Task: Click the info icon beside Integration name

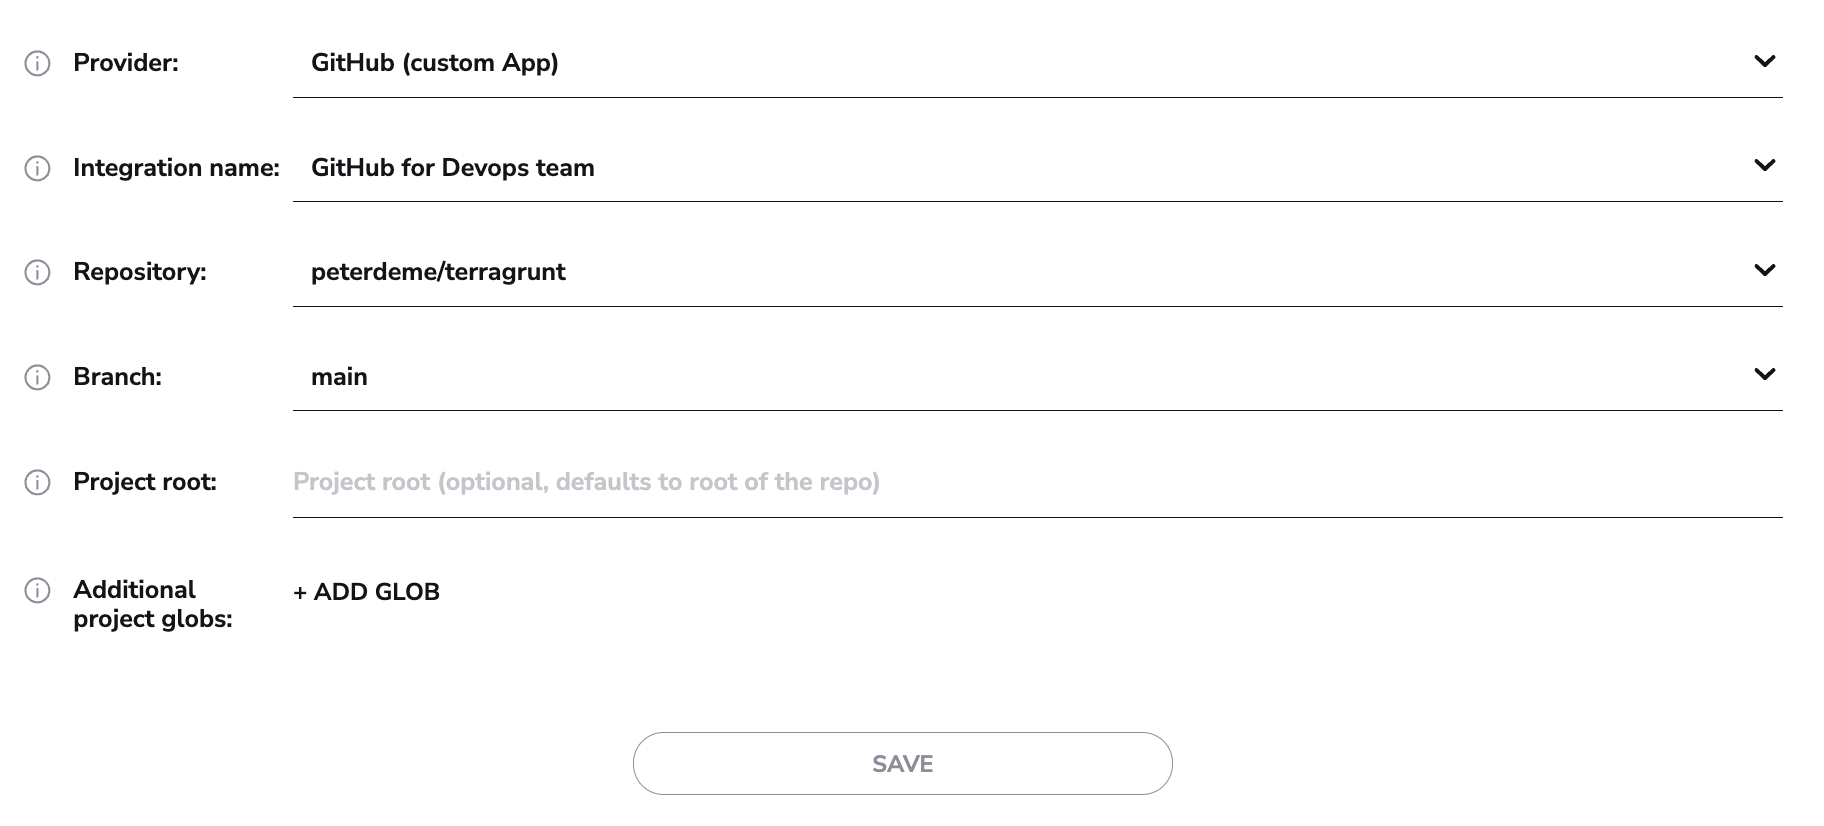Action: (37, 168)
